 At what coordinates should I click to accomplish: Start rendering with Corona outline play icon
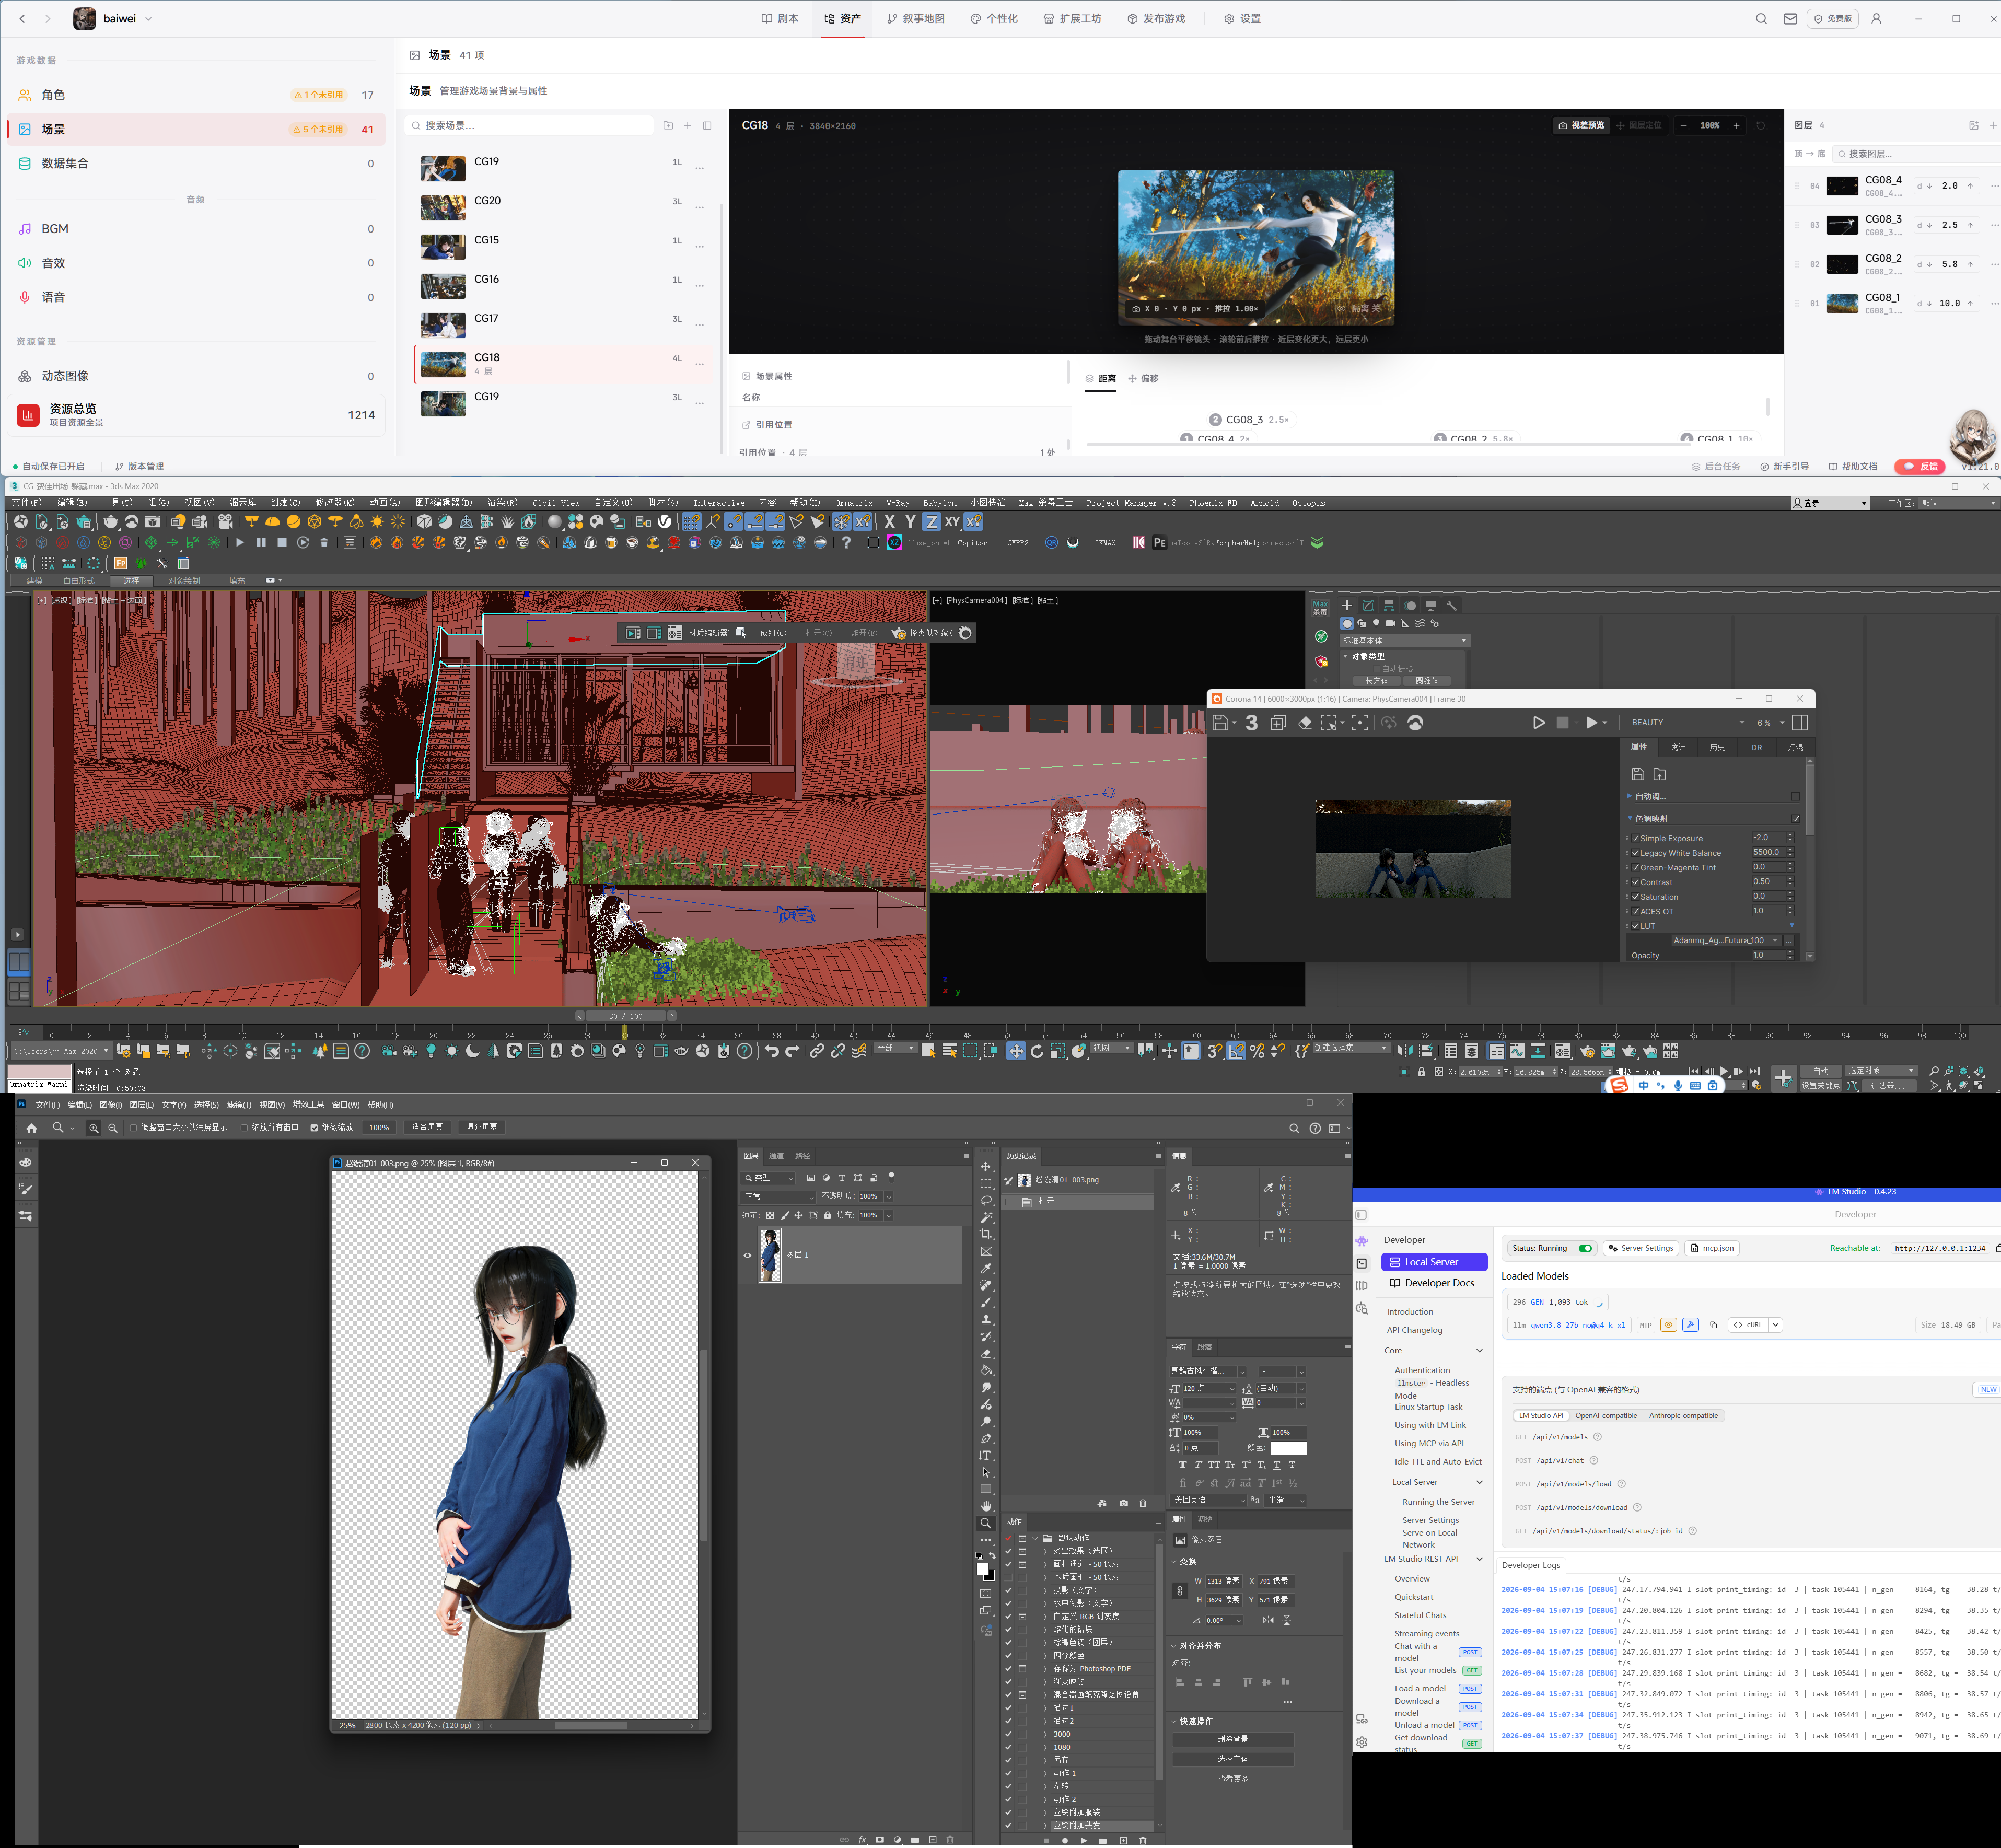tap(1539, 723)
